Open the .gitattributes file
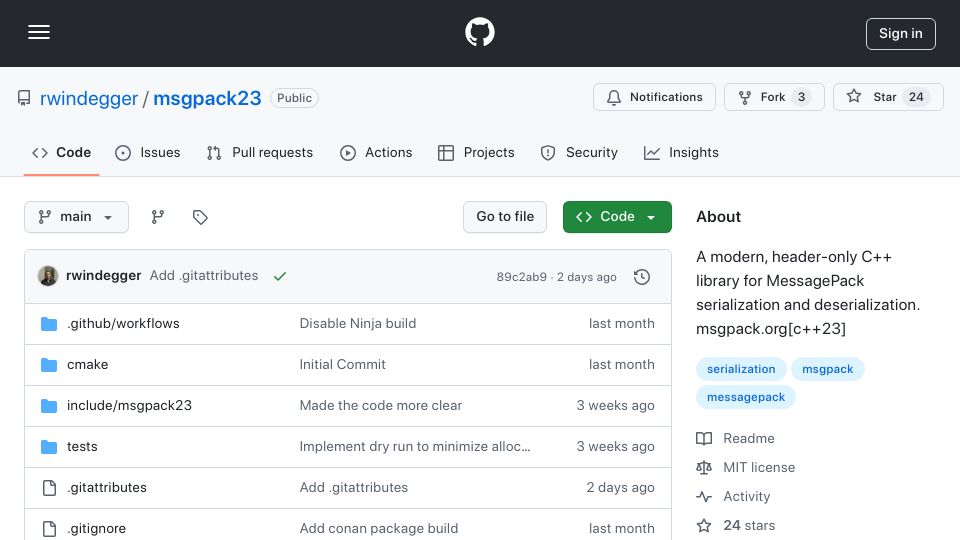This screenshot has height=540, width=960. (x=107, y=487)
